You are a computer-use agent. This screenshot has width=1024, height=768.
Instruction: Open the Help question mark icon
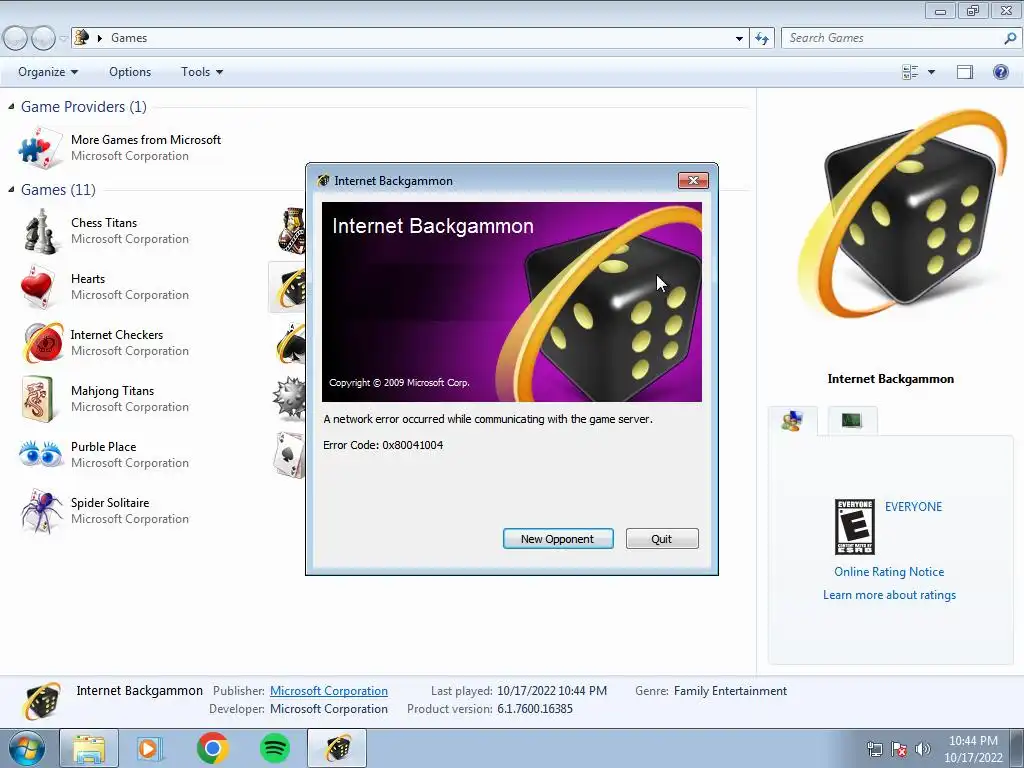(x=1000, y=72)
